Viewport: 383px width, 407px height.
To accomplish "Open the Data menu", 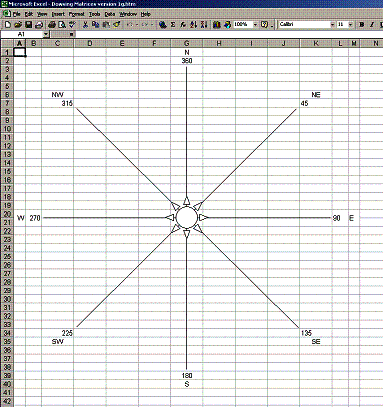I will 110,14.
